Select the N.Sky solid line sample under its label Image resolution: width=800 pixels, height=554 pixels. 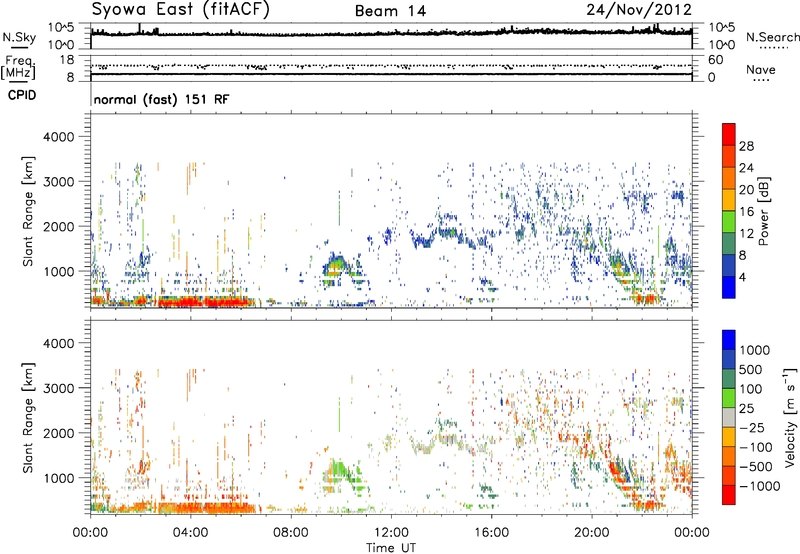coord(19,47)
